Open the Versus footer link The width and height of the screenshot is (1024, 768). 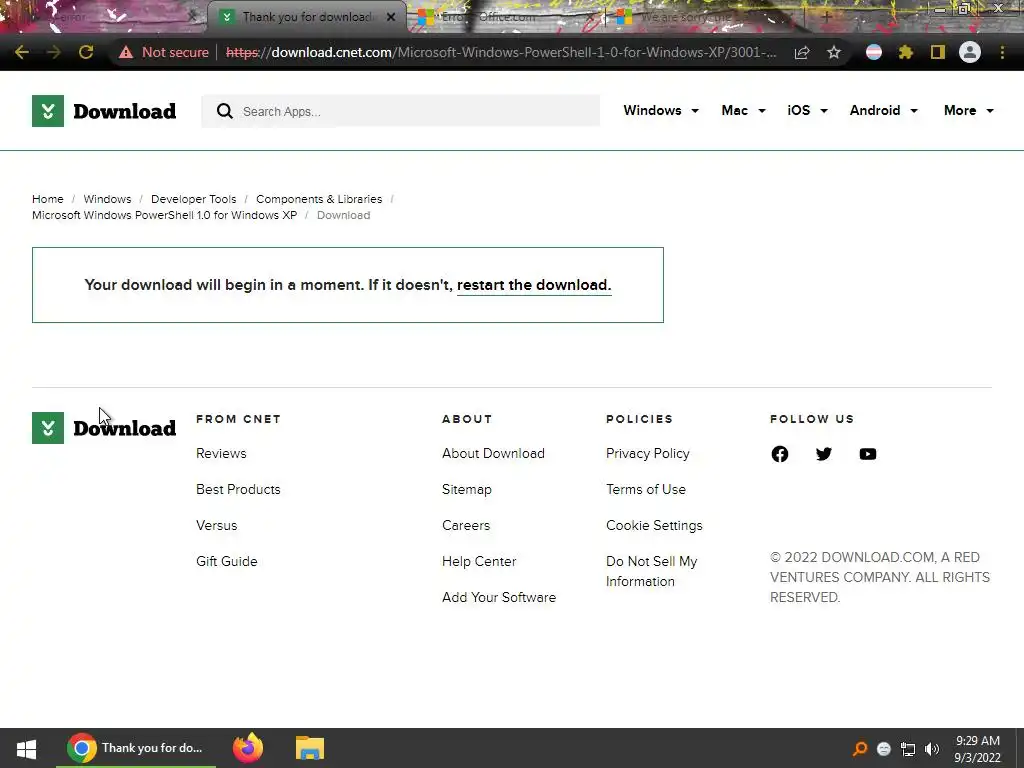(x=217, y=525)
